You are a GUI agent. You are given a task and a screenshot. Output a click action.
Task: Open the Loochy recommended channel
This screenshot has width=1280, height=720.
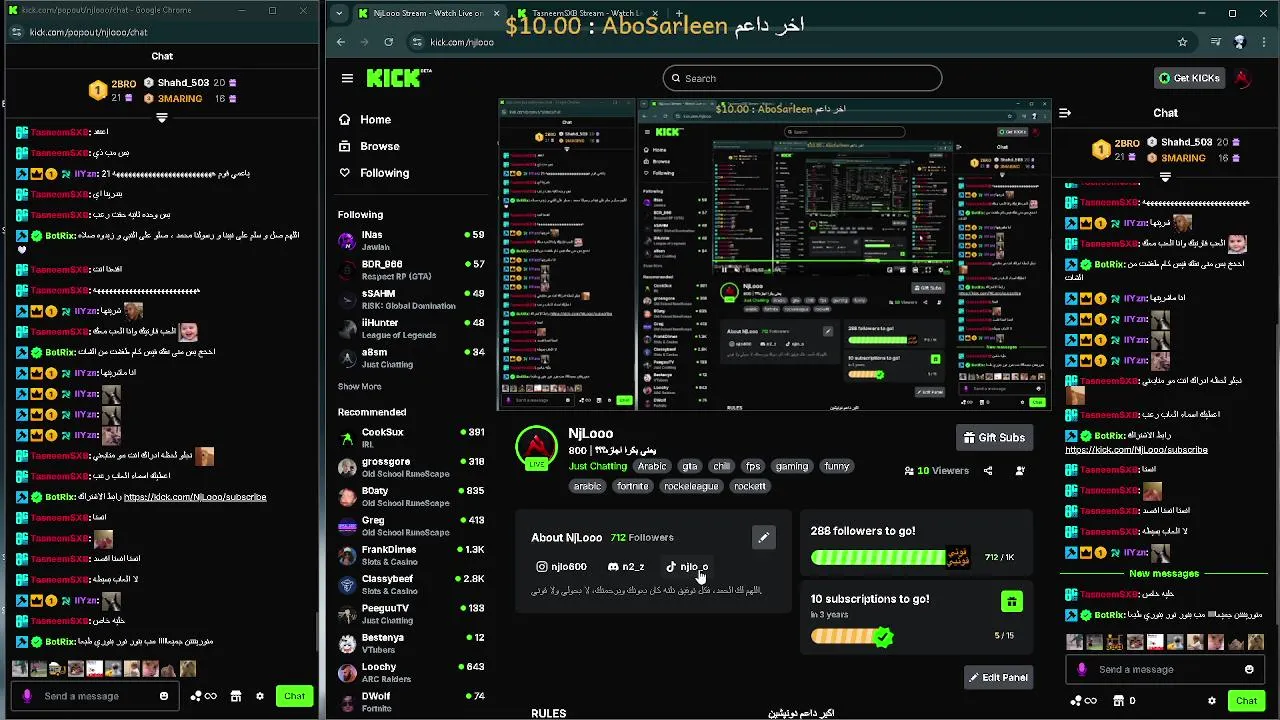pyautogui.click(x=410, y=672)
